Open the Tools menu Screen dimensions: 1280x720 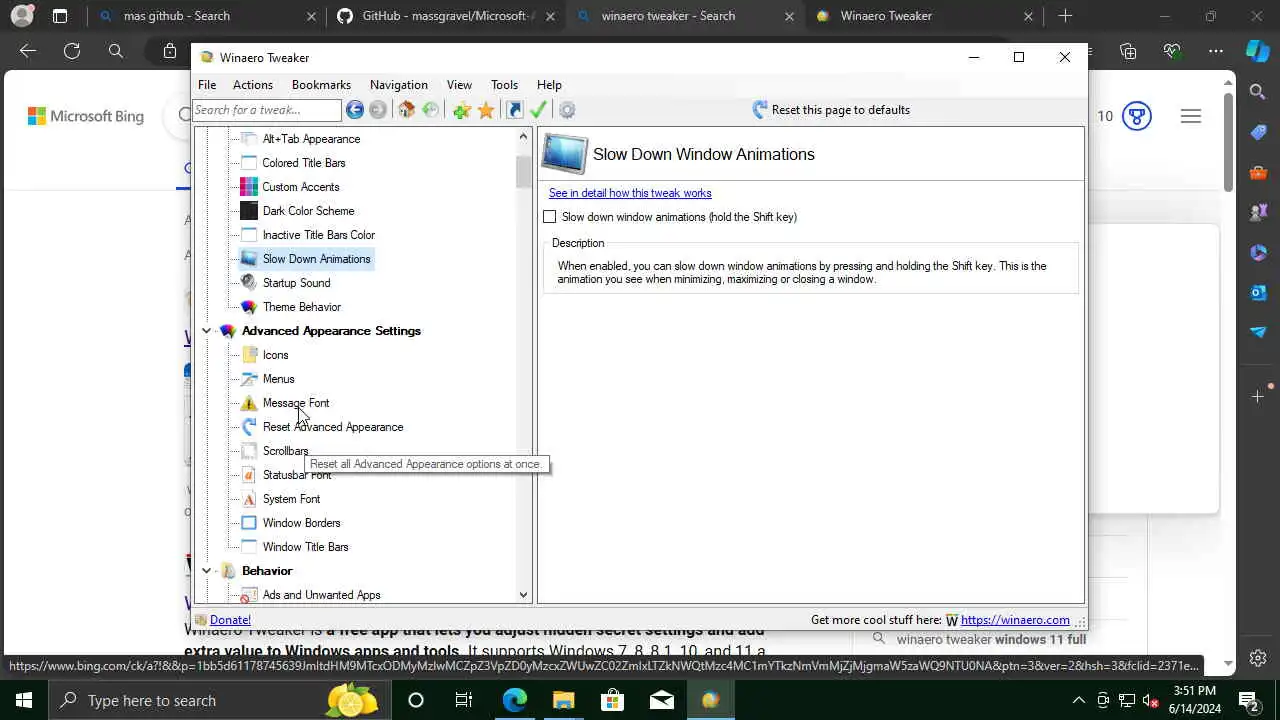[504, 85]
